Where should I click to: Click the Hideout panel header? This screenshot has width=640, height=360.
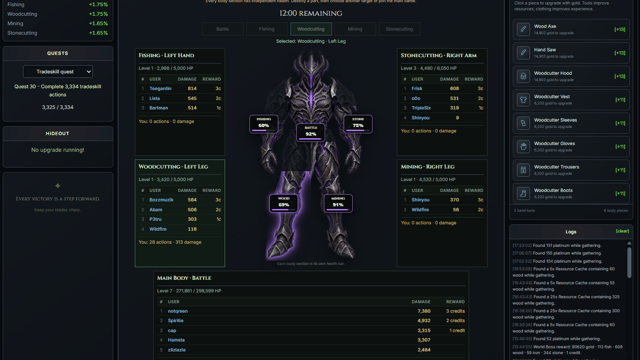[58, 133]
